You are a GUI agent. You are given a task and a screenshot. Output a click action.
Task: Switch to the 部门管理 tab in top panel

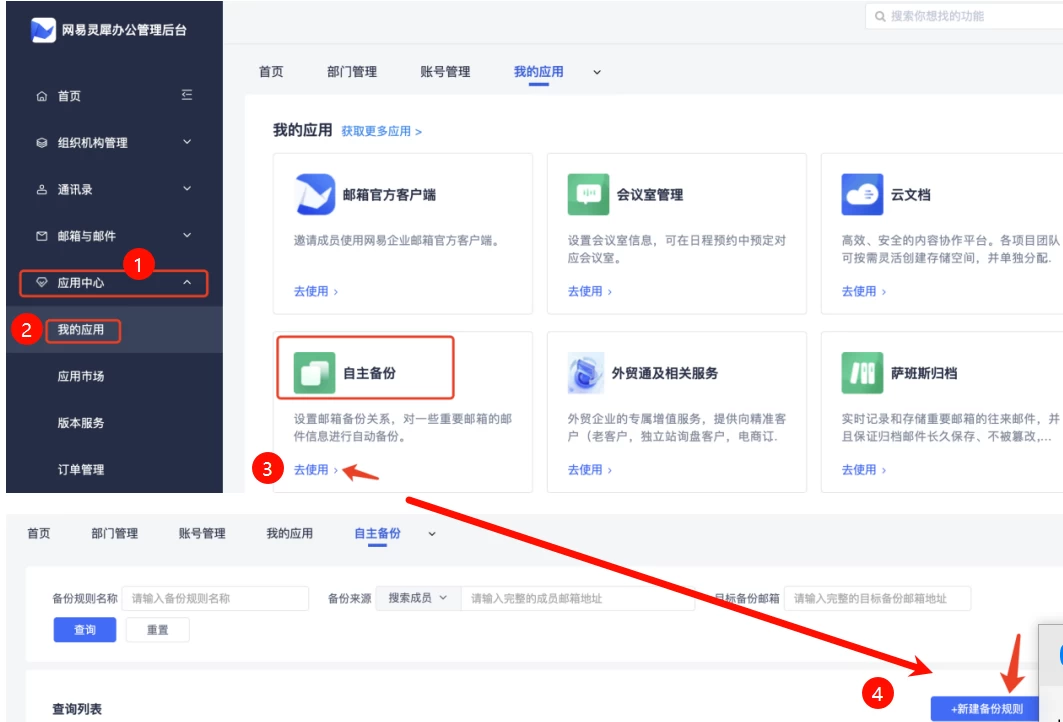tap(352, 72)
